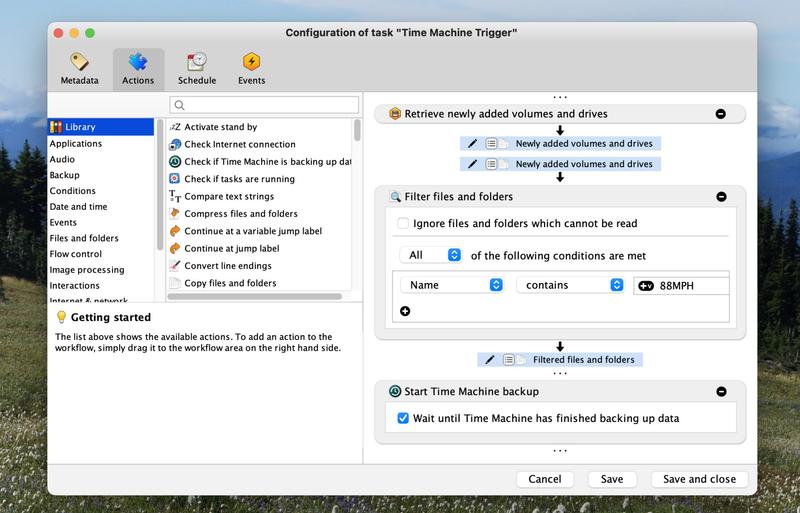
Task: Select Files and folders category in sidebar
Action: click(84, 238)
